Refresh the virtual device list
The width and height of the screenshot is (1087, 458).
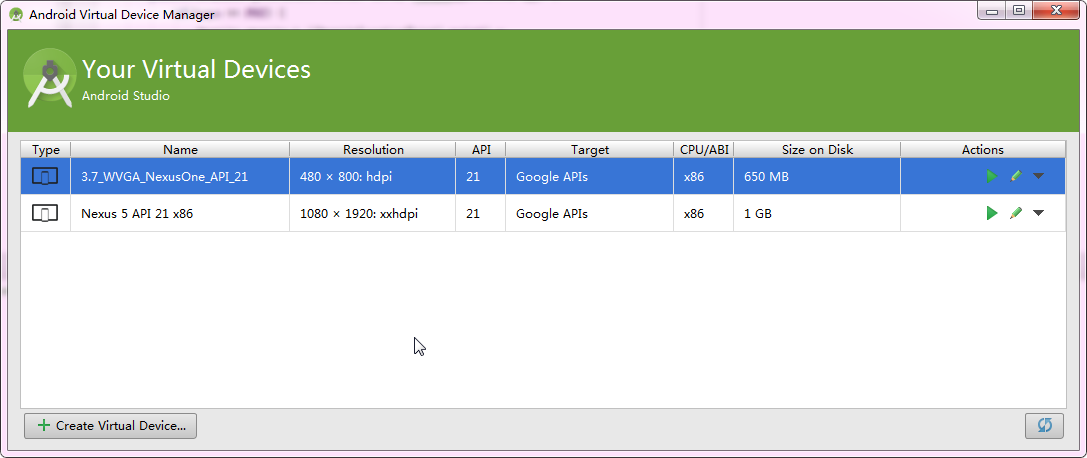[1044, 425]
